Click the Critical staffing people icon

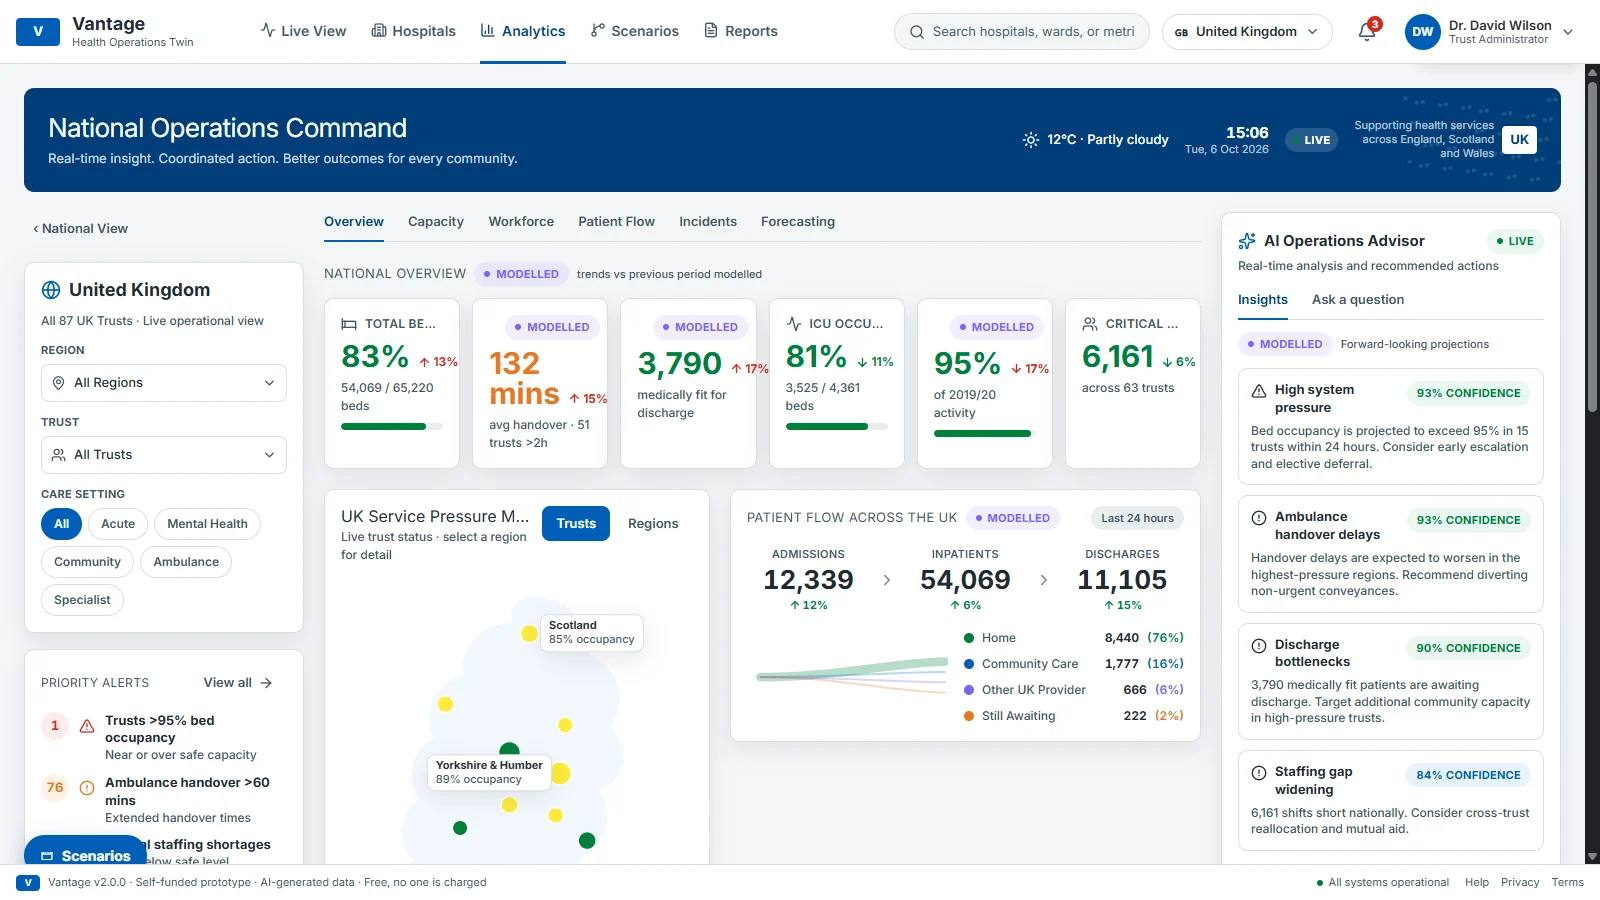pos(1090,324)
